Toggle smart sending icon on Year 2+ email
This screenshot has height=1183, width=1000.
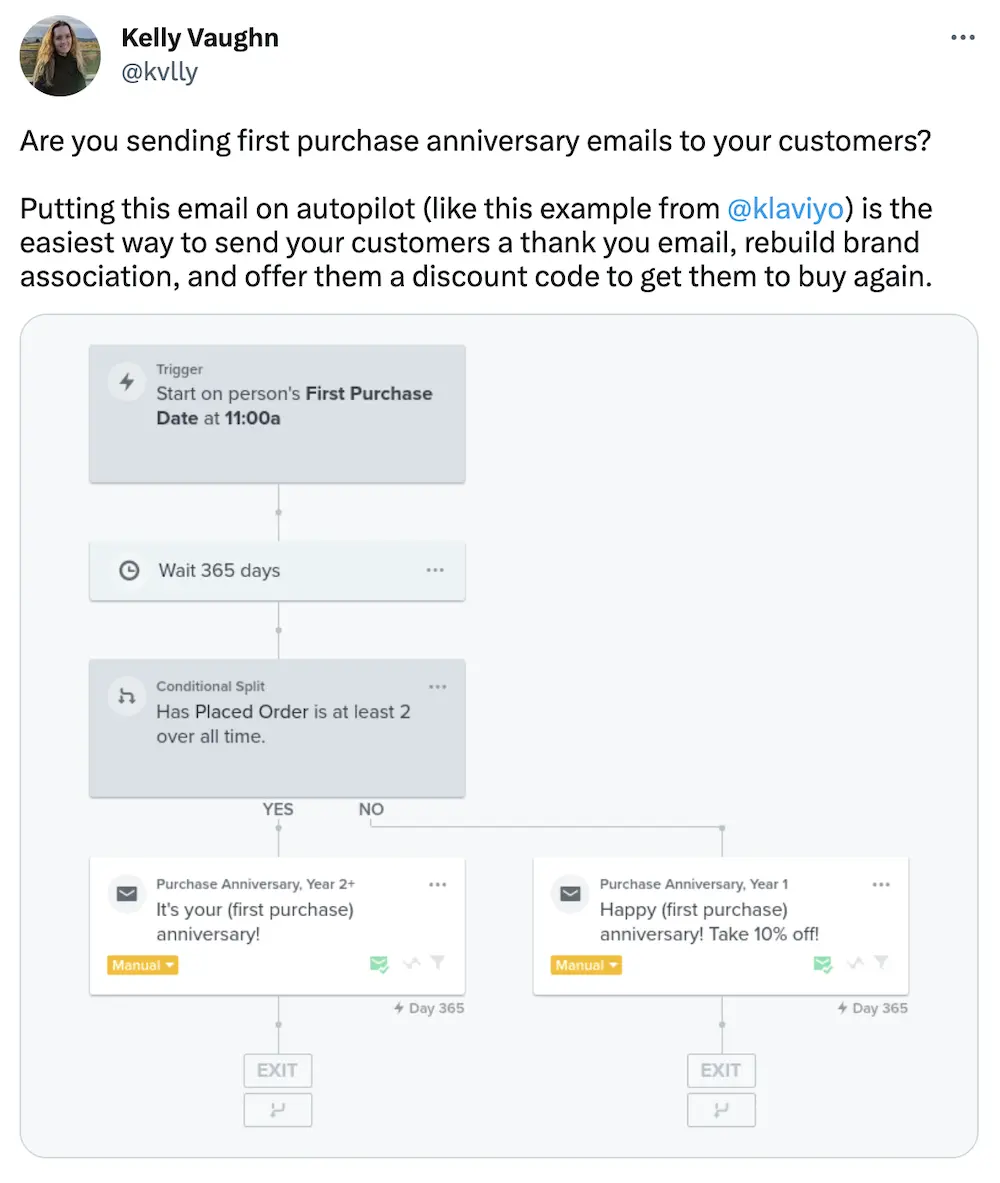click(379, 964)
